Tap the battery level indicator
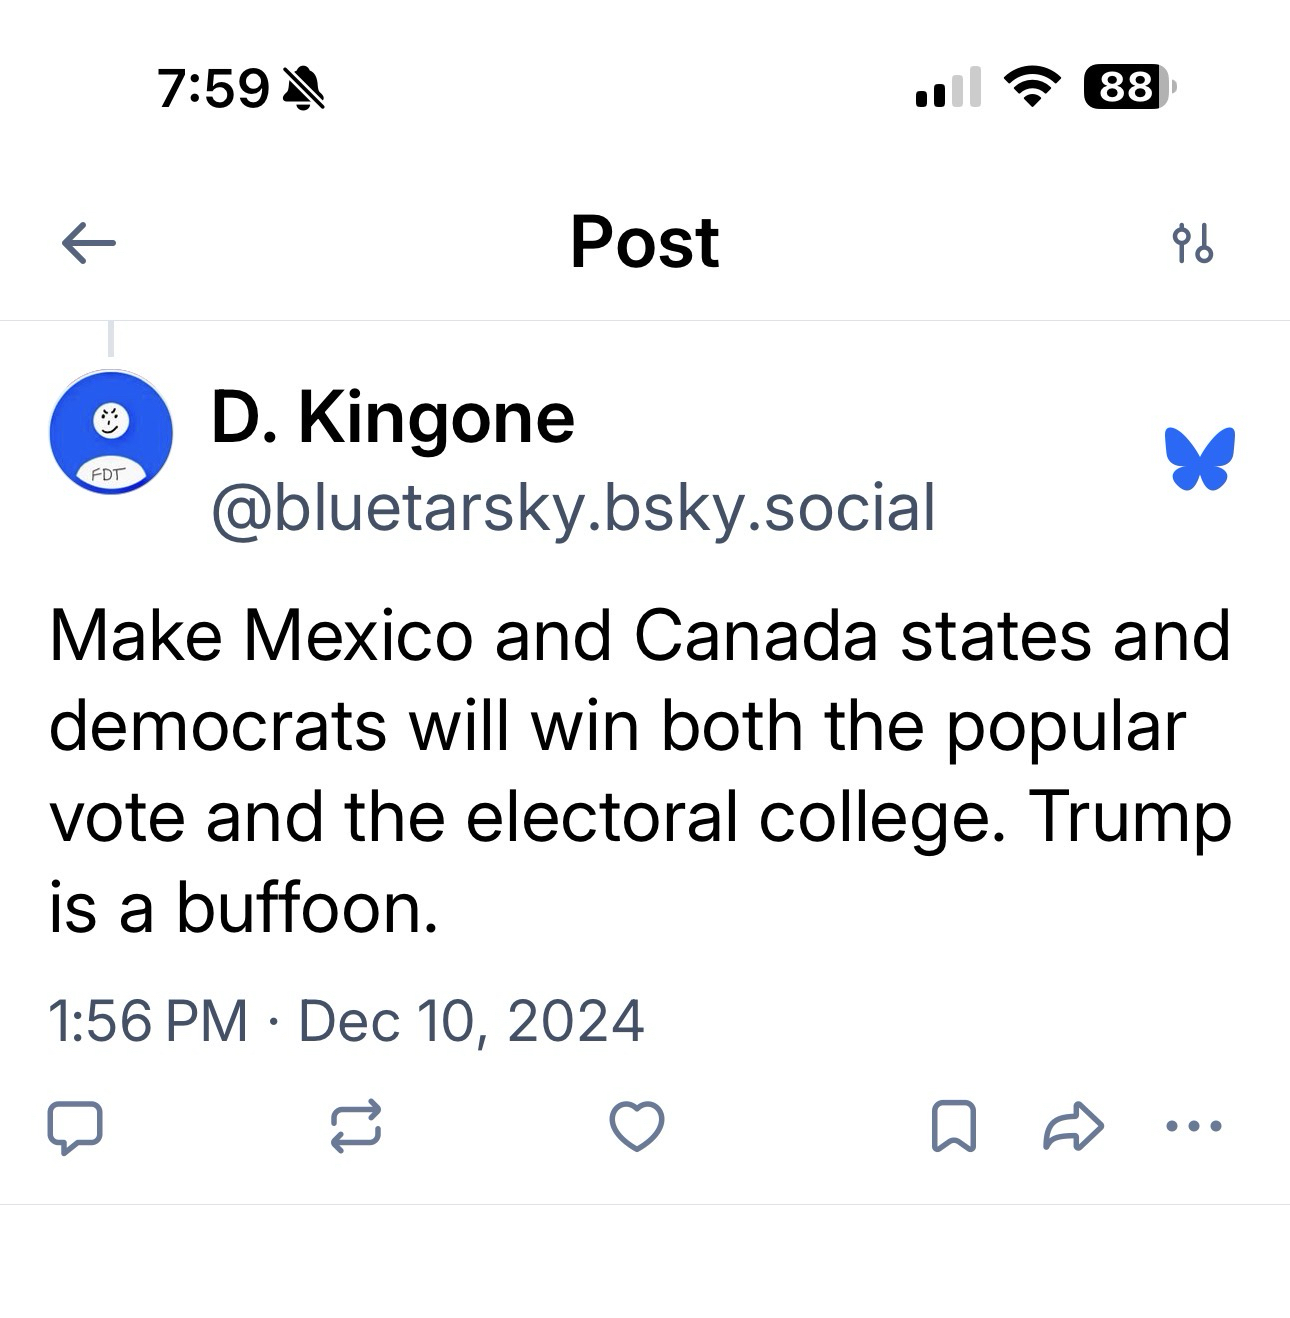The height and width of the screenshot is (1318, 1290). point(1129,87)
